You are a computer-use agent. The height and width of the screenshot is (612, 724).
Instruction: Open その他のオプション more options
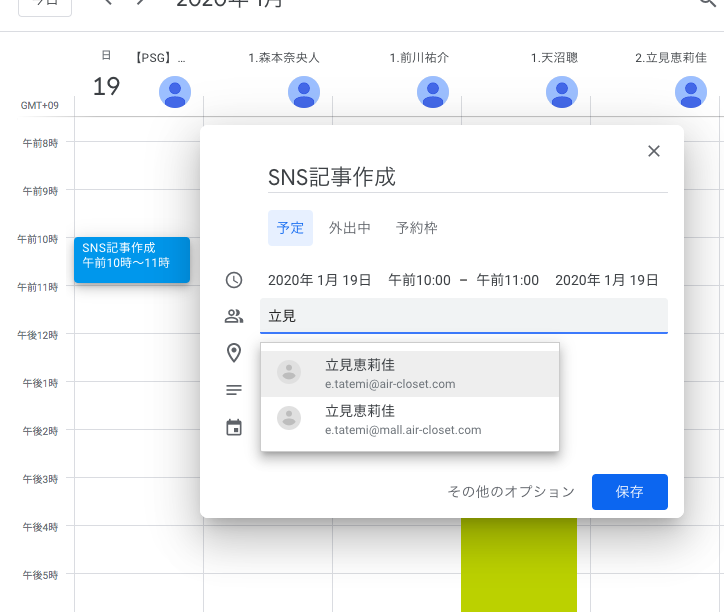point(511,492)
